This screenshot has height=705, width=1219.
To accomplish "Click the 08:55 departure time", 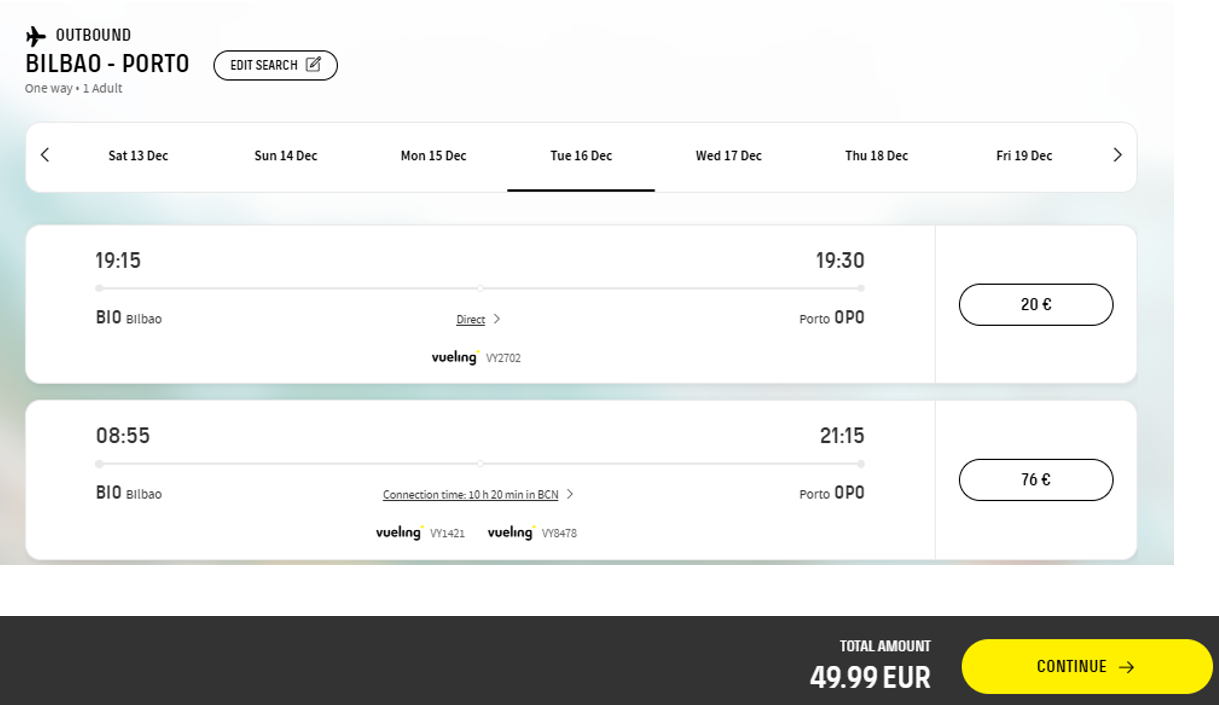I will tap(123, 436).
